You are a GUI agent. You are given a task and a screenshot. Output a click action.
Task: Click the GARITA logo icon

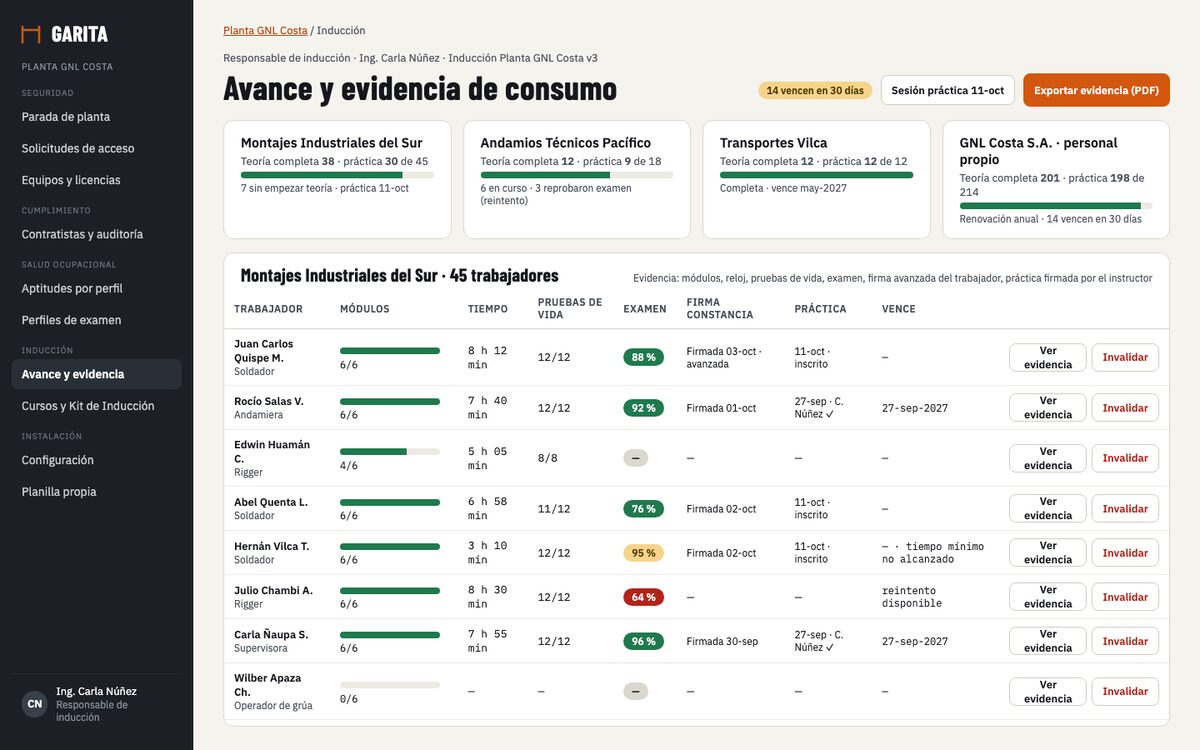[31, 34]
